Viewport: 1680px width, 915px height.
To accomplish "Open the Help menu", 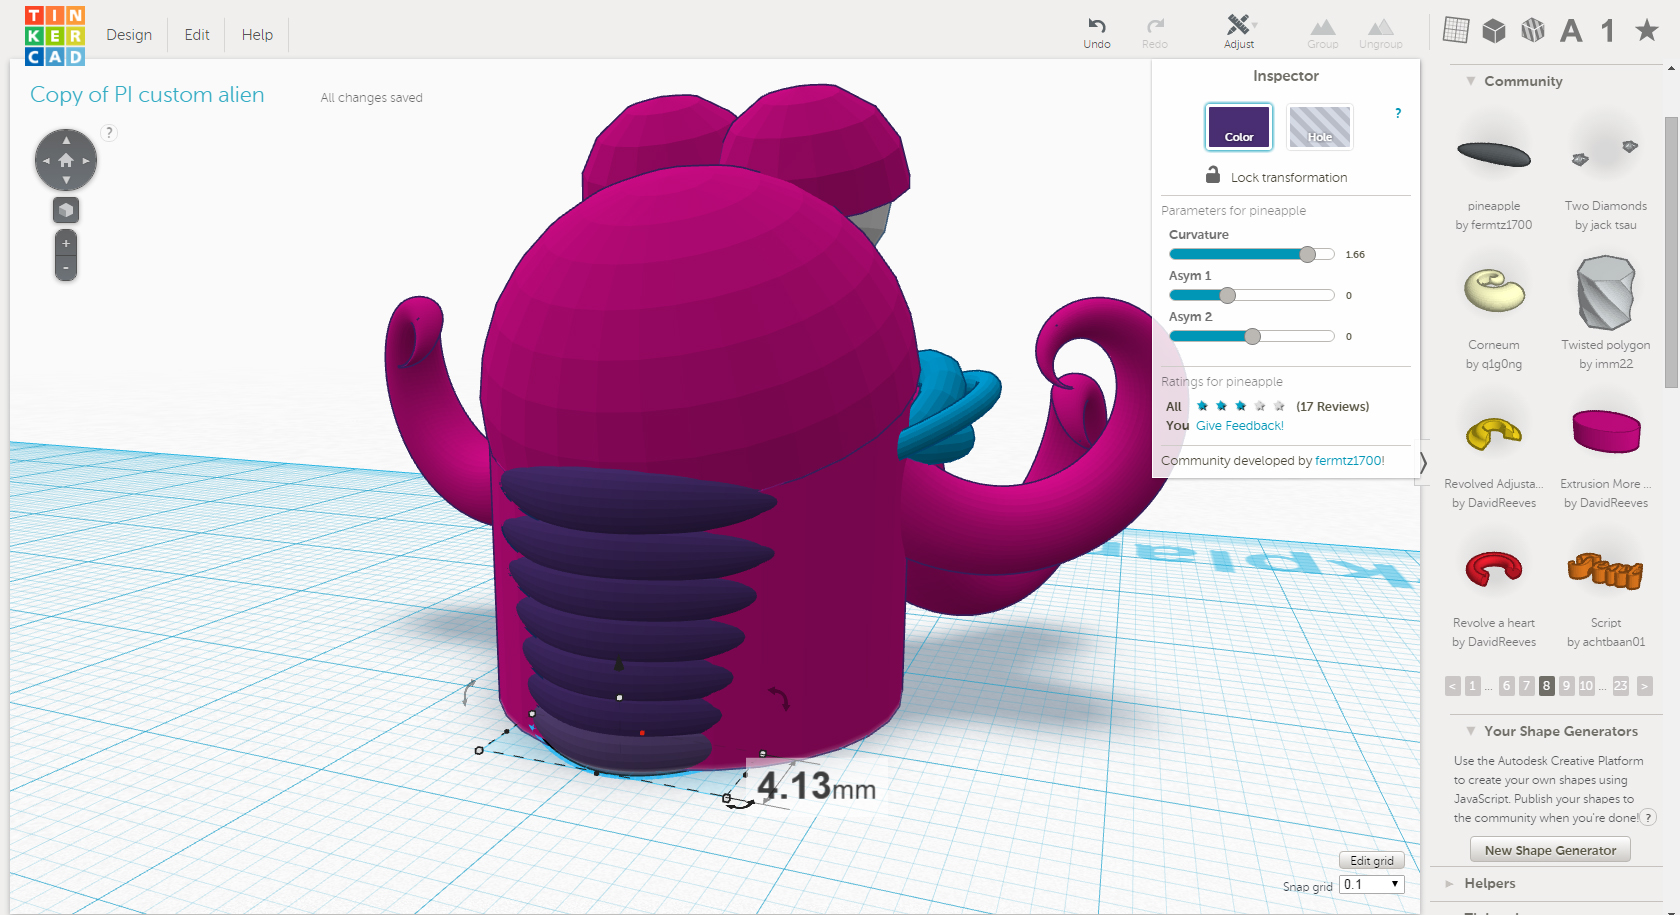I will point(257,34).
